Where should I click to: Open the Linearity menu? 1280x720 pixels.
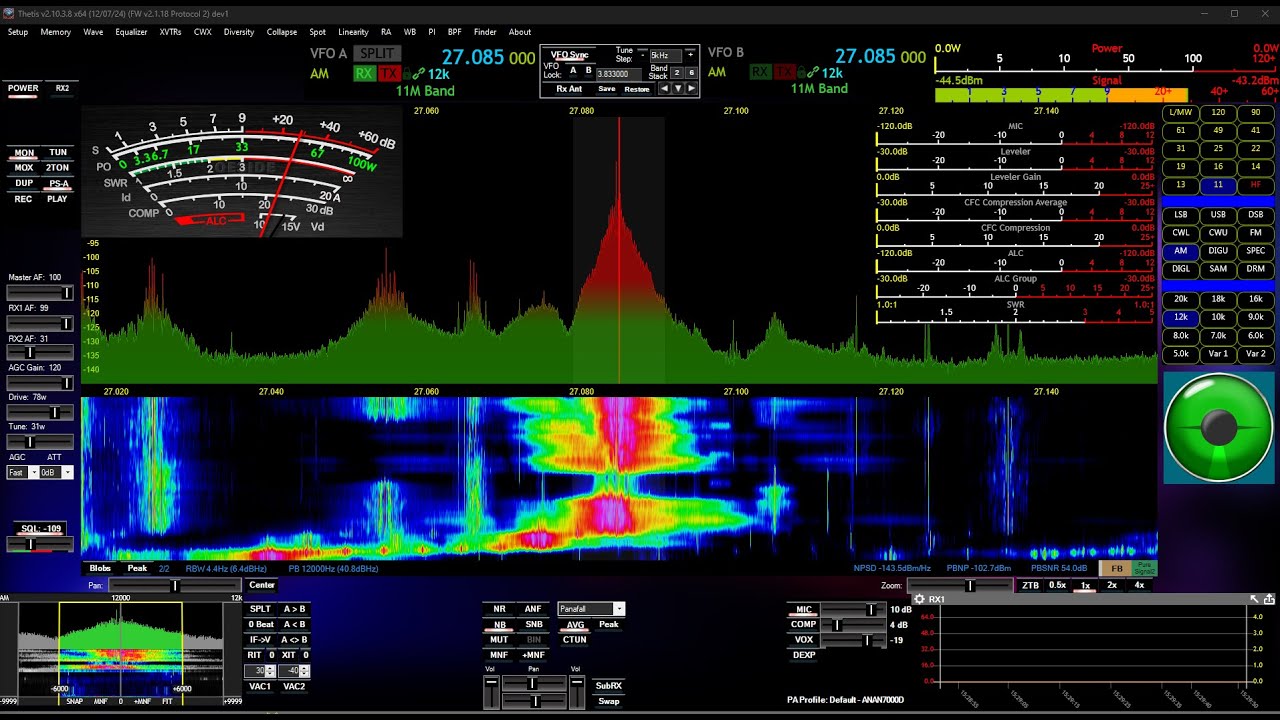353,32
